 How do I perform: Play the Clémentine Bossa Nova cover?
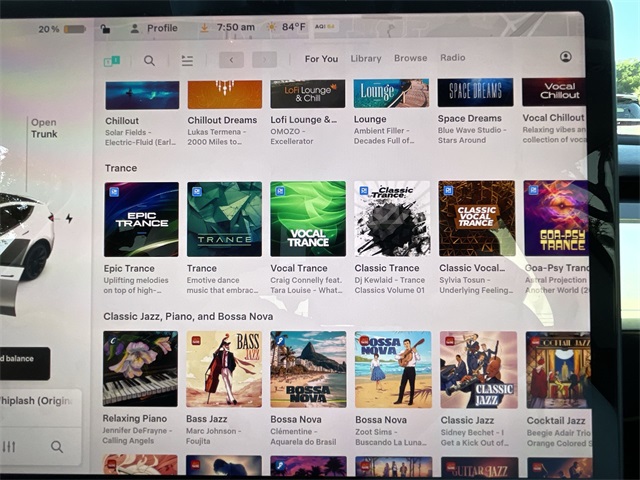pos(308,369)
